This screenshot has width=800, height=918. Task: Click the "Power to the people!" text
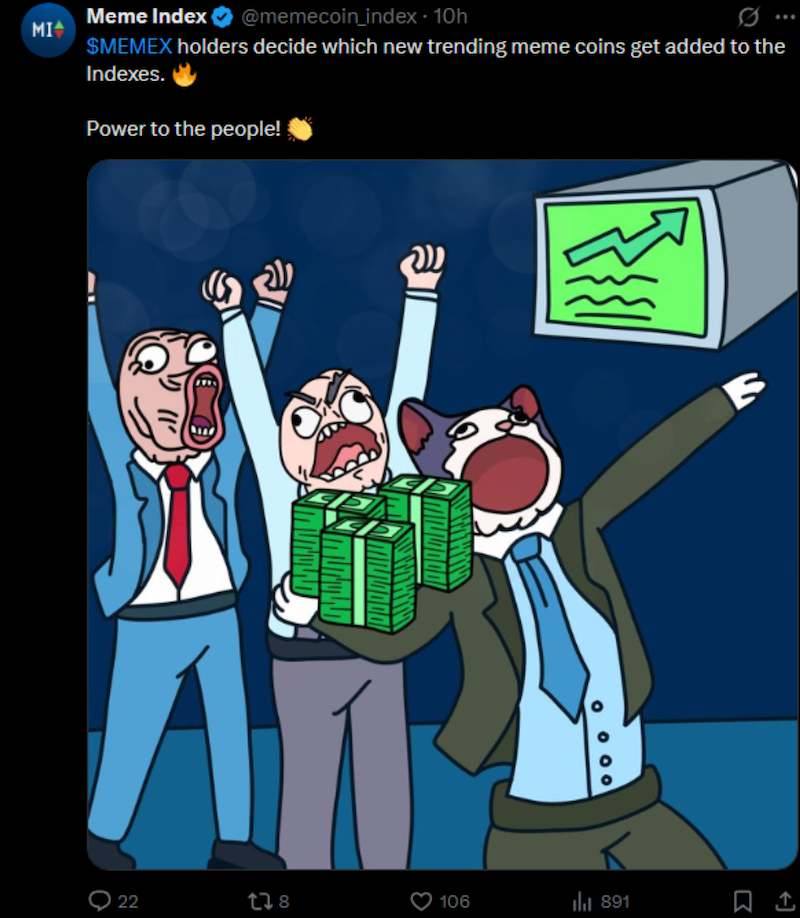183,128
